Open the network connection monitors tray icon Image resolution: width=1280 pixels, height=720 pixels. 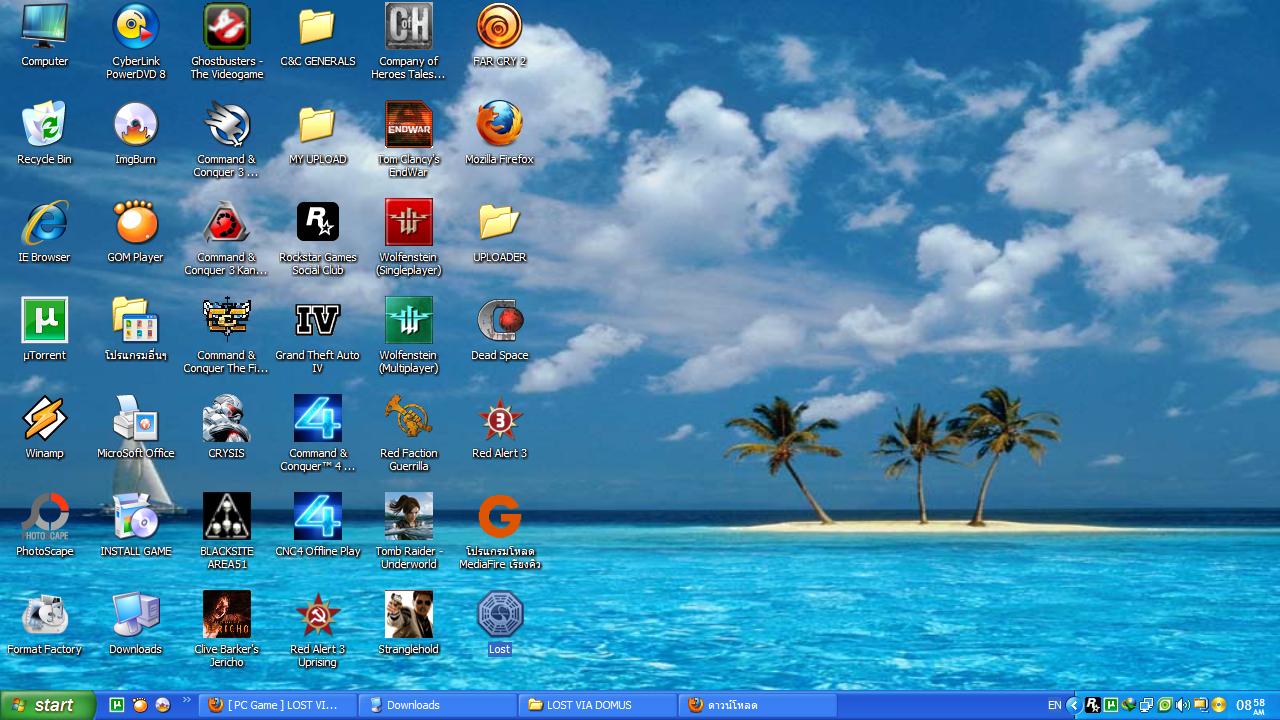pos(1147,705)
